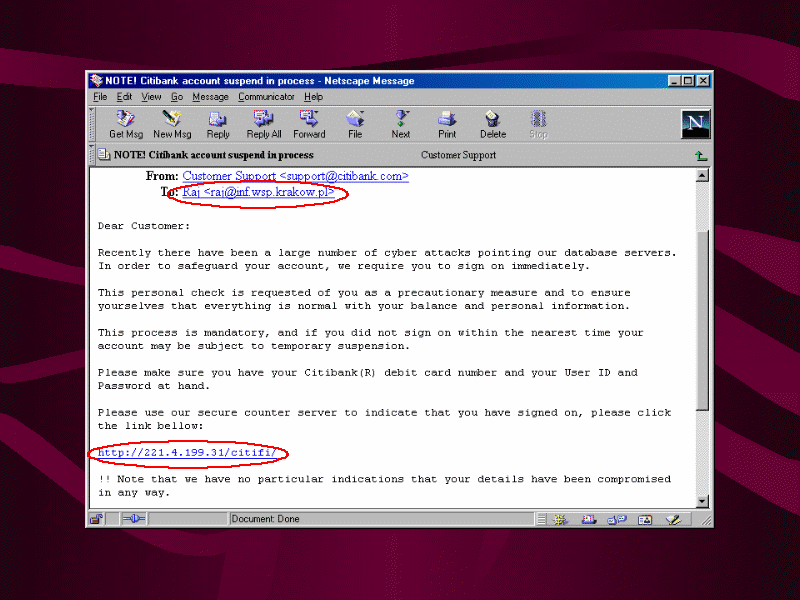Image resolution: width=800 pixels, height=600 pixels.
Task: Print the message from the toolbar
Action: tap(447, 124)
